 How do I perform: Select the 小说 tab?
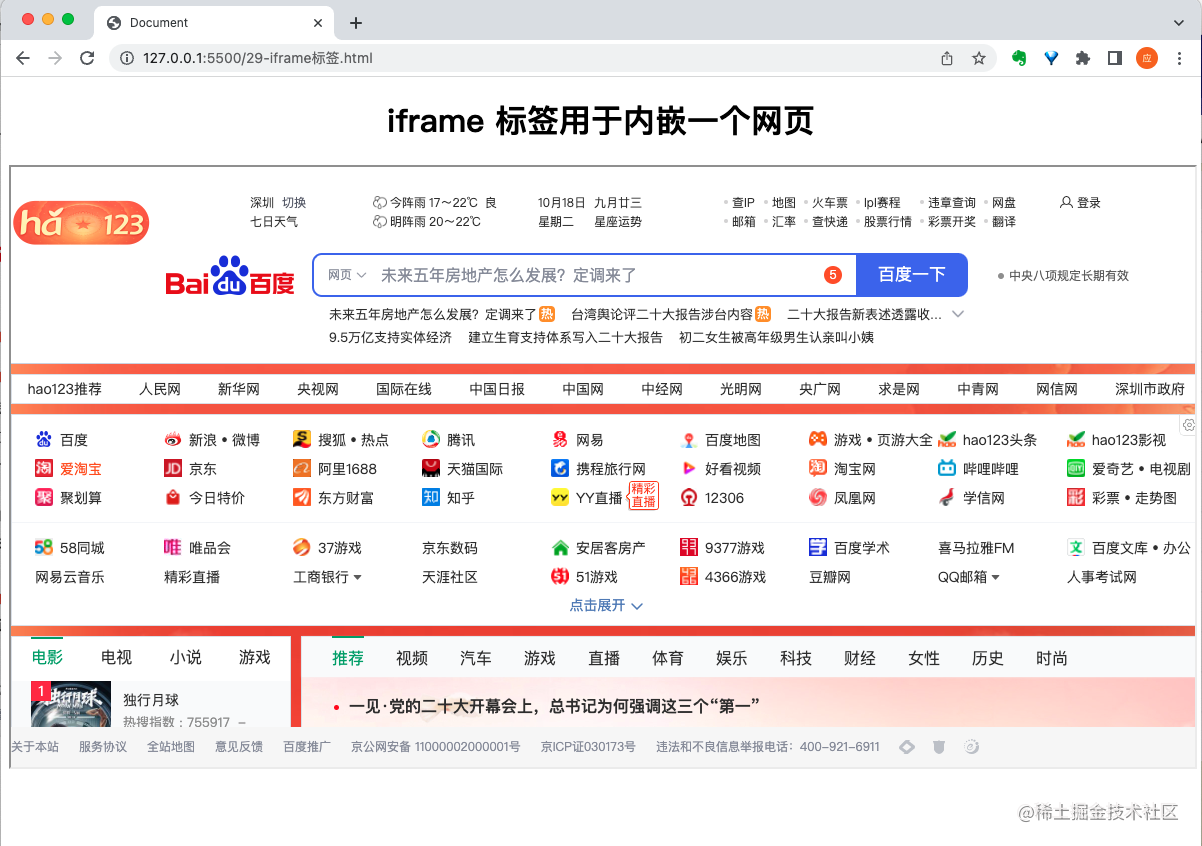185,657
